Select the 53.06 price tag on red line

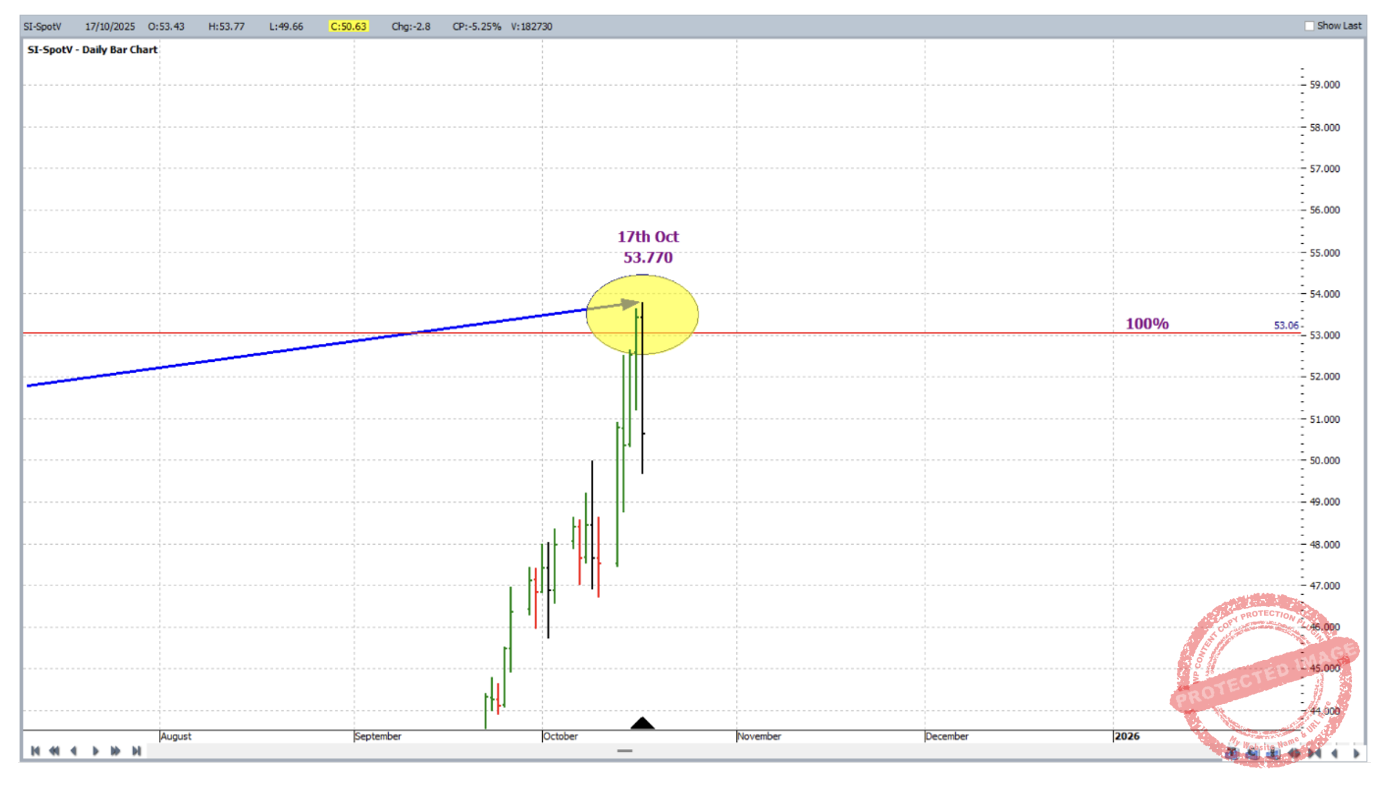pyautogui.click(x=1286, y=325)
